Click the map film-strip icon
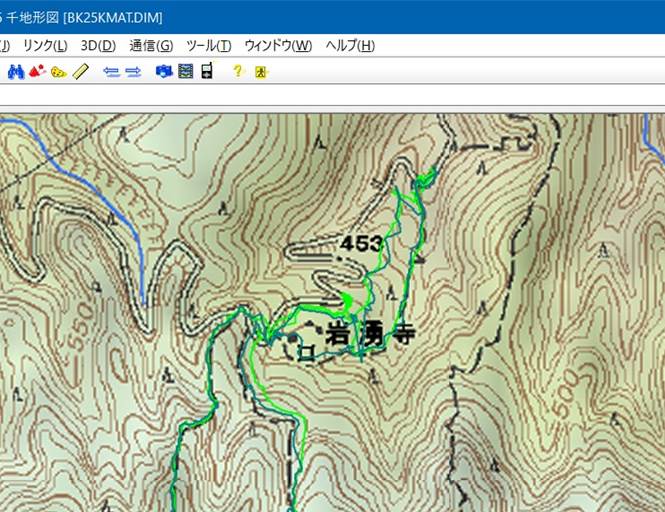This screenshot has height=512, width=665. point(185,71)
